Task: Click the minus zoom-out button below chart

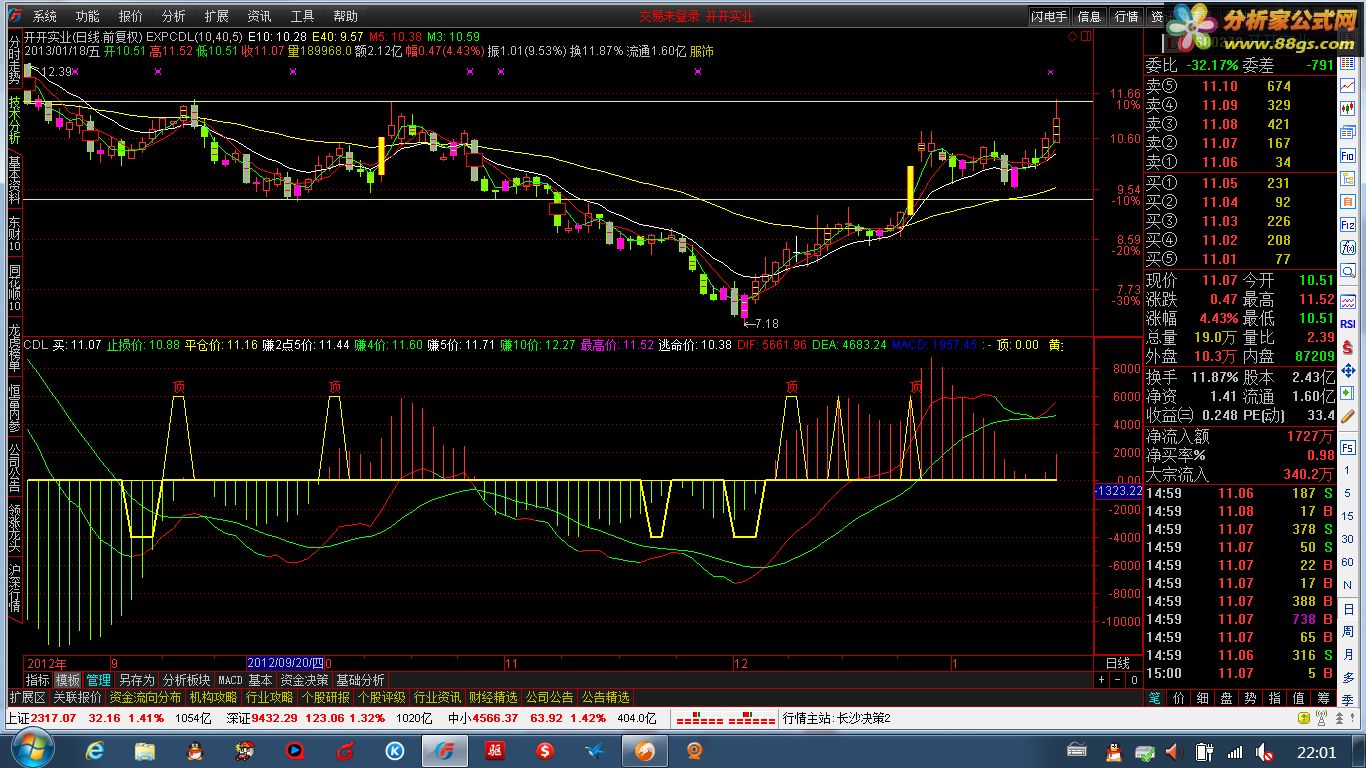Action: [x=1118, y=680]
